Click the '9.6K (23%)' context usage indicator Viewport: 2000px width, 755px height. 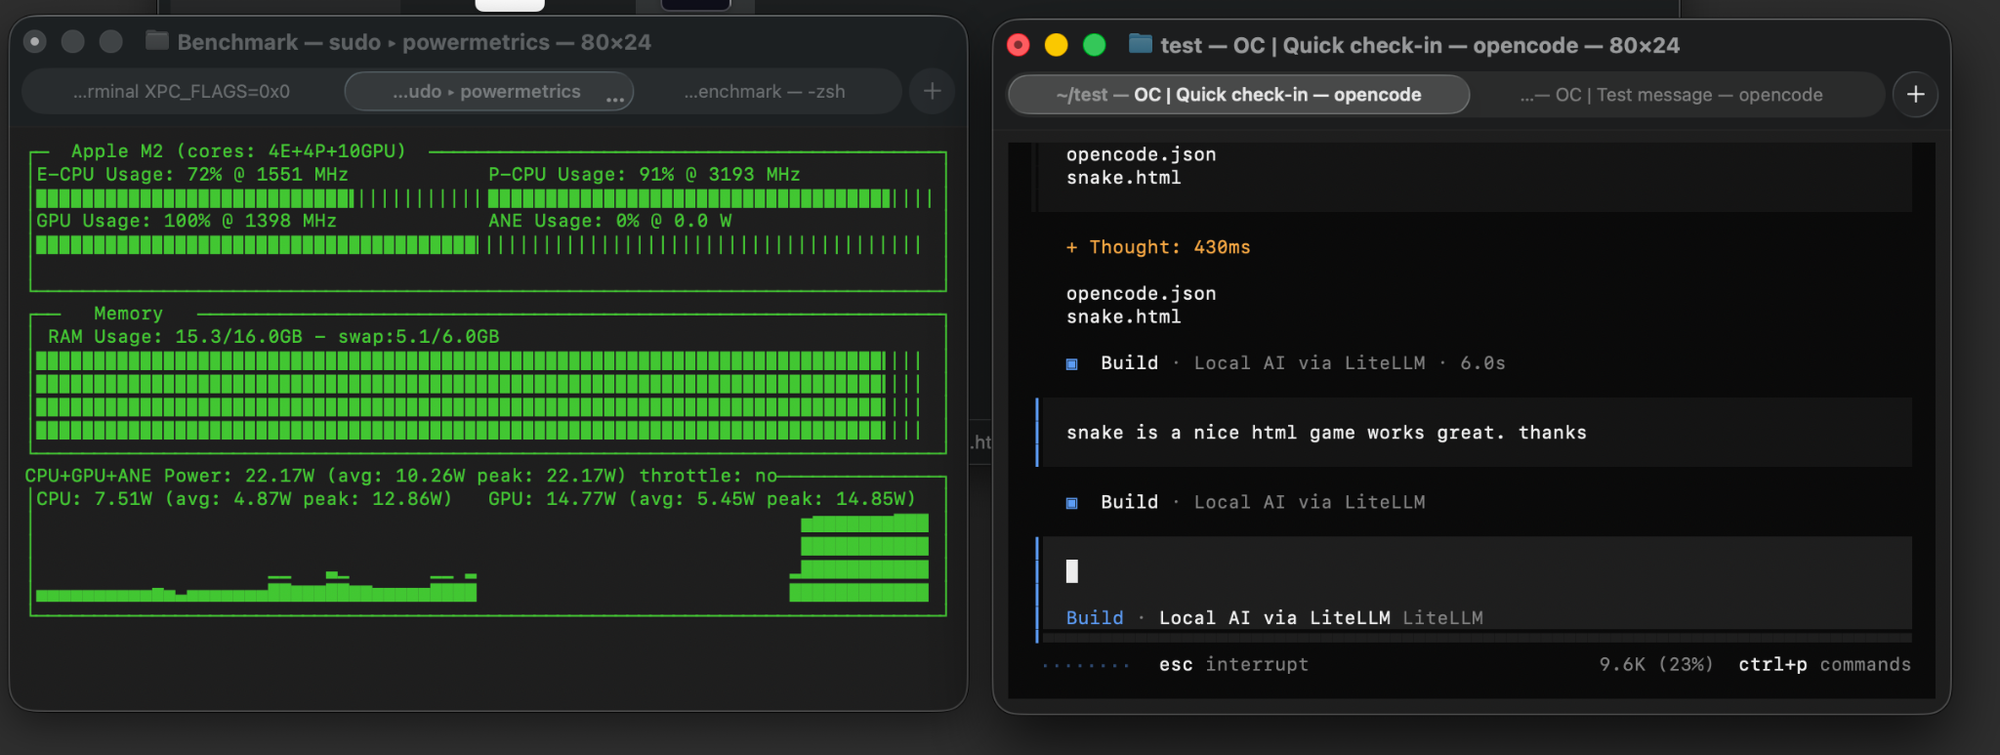1655,665
